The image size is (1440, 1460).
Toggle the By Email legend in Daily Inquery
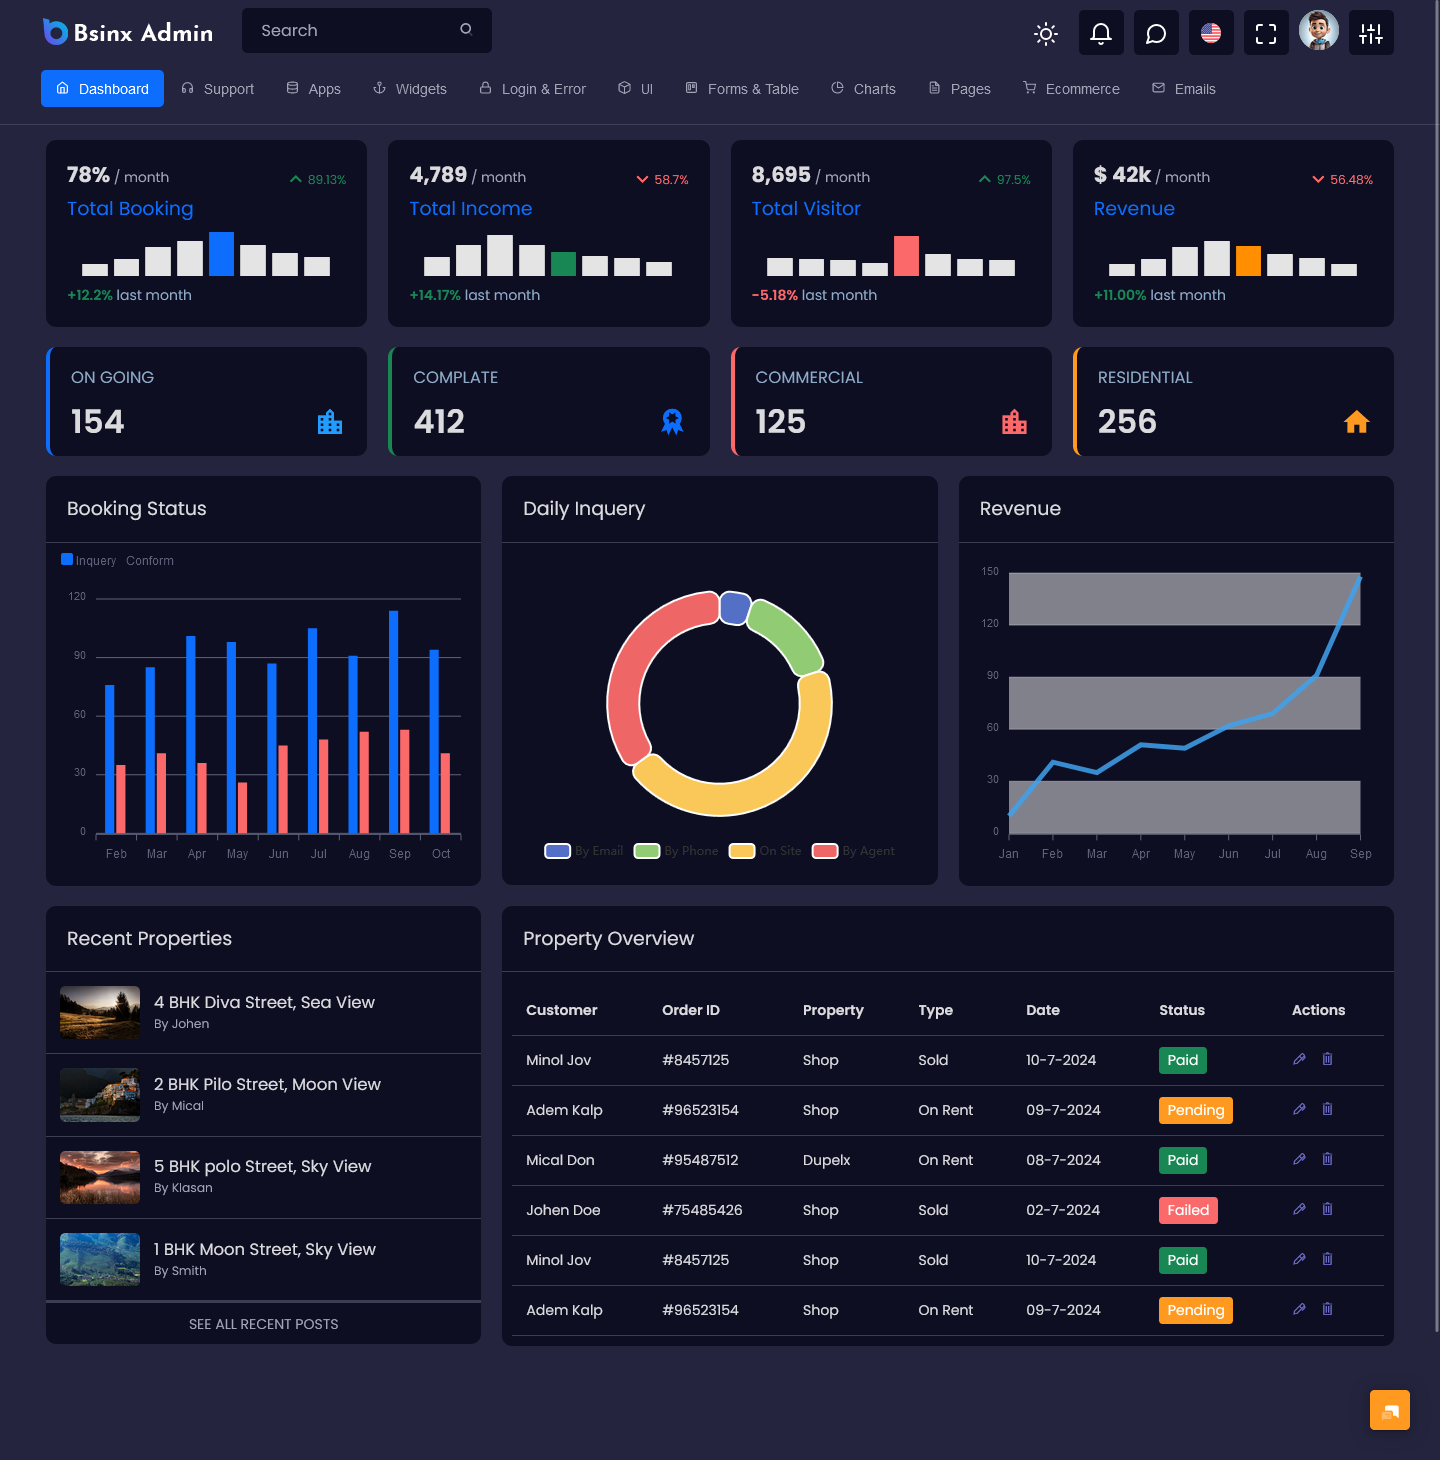coord(584,851)
